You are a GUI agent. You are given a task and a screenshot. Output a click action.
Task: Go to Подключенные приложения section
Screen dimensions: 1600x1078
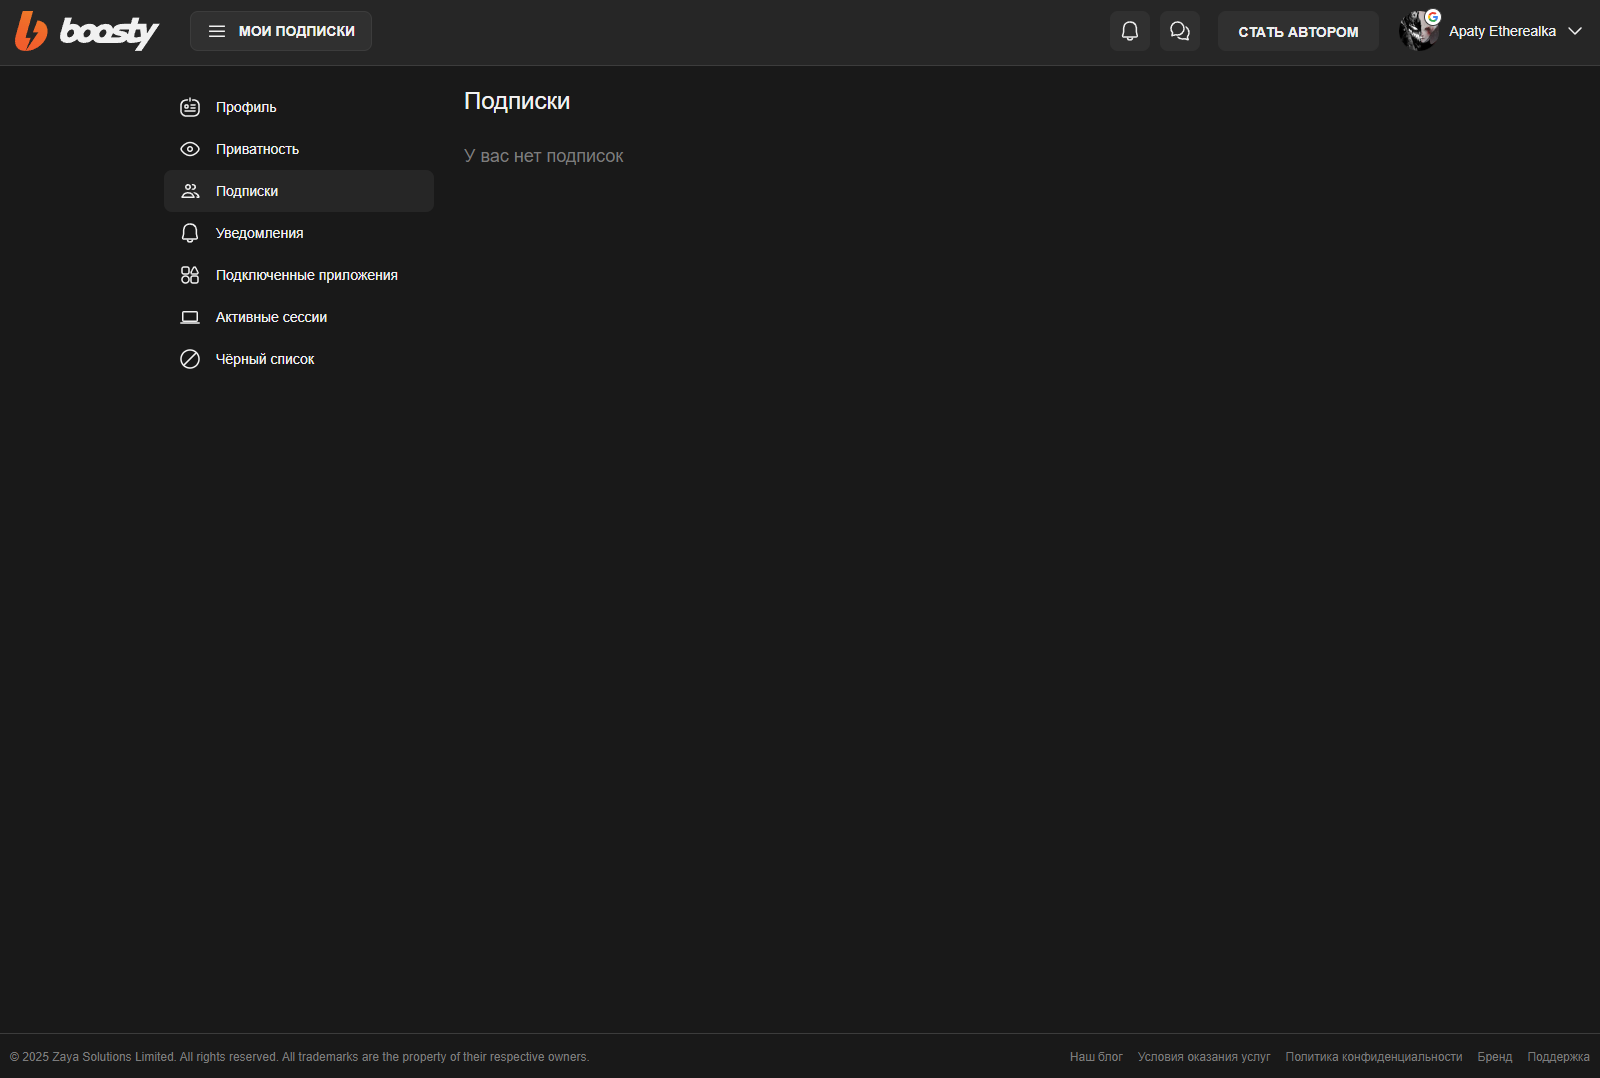tap(306, 275)
